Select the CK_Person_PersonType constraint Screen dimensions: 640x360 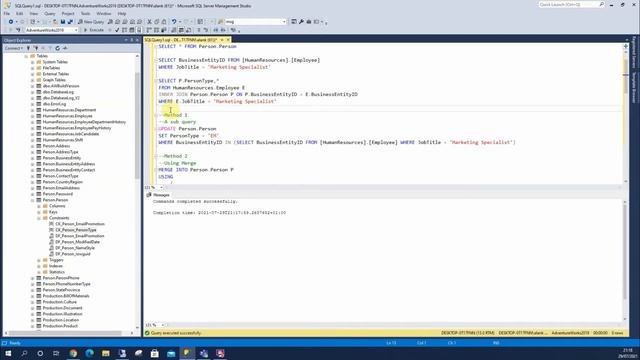(x=76, y=230)
